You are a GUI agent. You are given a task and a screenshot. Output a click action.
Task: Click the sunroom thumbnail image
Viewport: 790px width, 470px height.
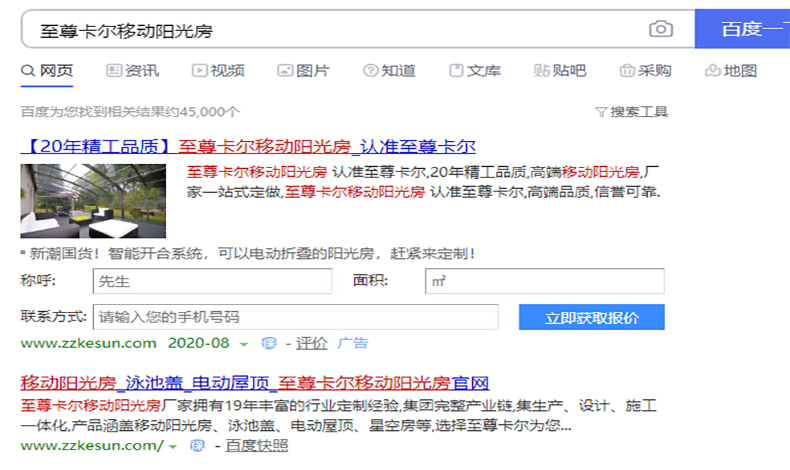coord(93,201)
